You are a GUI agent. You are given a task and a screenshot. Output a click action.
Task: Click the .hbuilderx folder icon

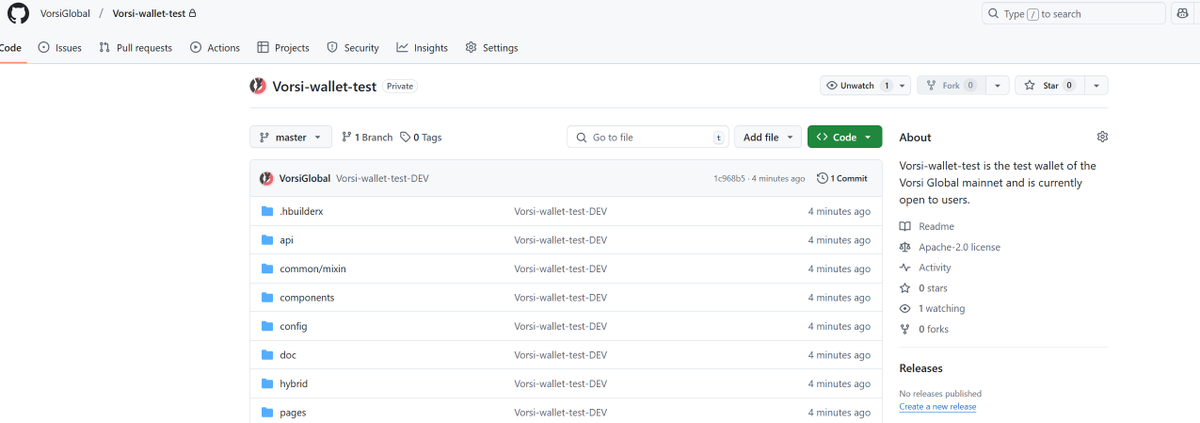(267, 212)
